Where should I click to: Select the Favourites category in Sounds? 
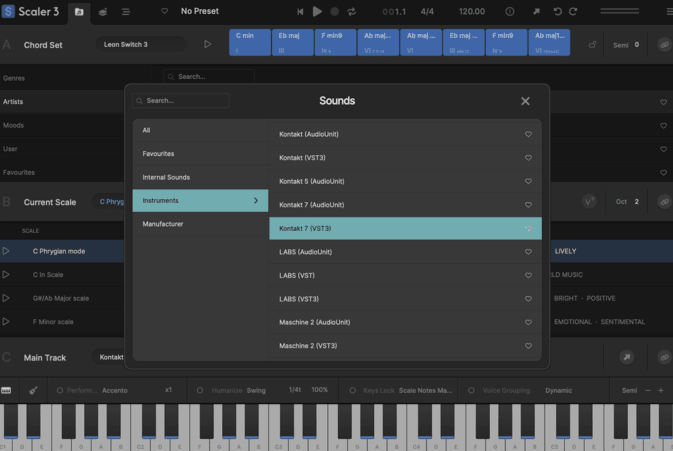click(x=158, y=154)
